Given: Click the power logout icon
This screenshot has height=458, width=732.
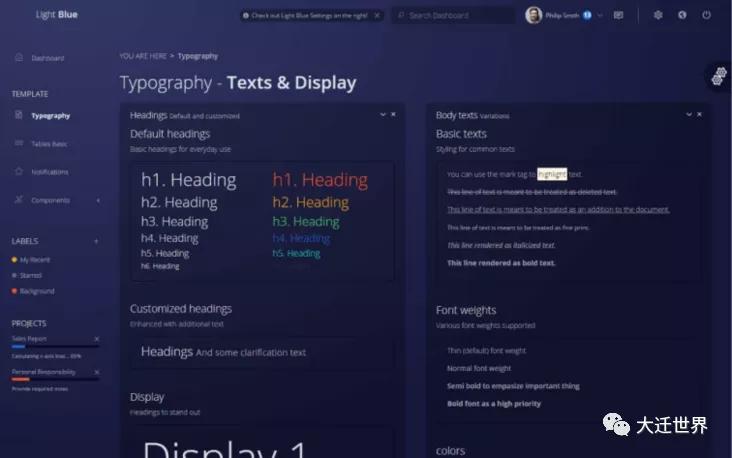Looking at the screenshot, I should coord(706,15).
